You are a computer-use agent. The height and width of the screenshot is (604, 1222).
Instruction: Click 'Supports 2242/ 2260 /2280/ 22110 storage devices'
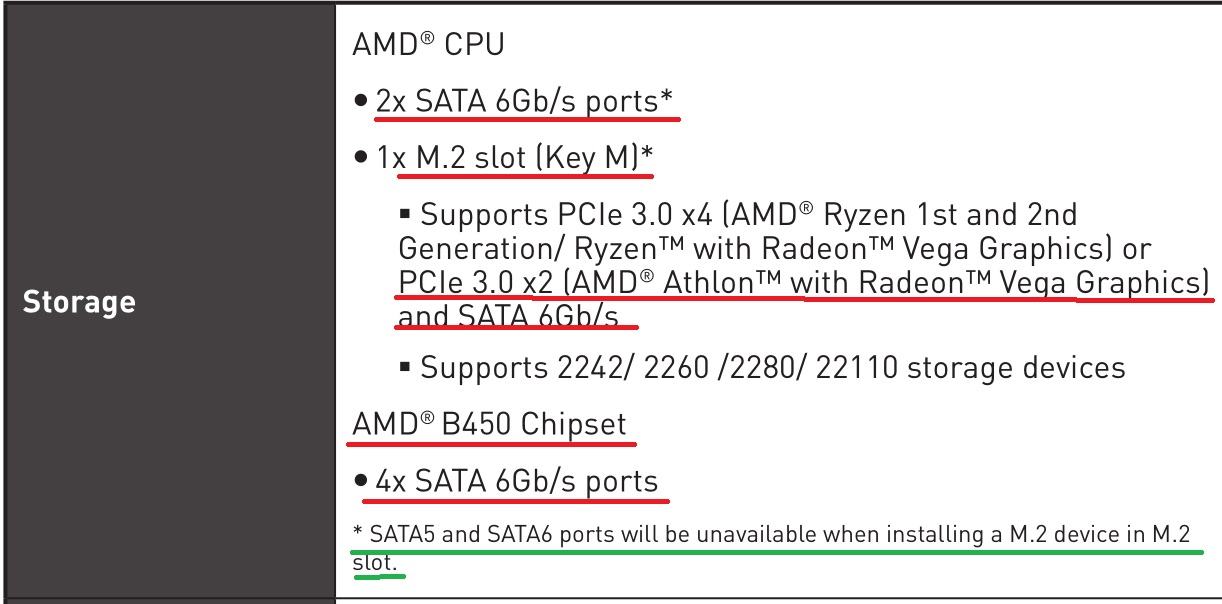tap(772, 368)
